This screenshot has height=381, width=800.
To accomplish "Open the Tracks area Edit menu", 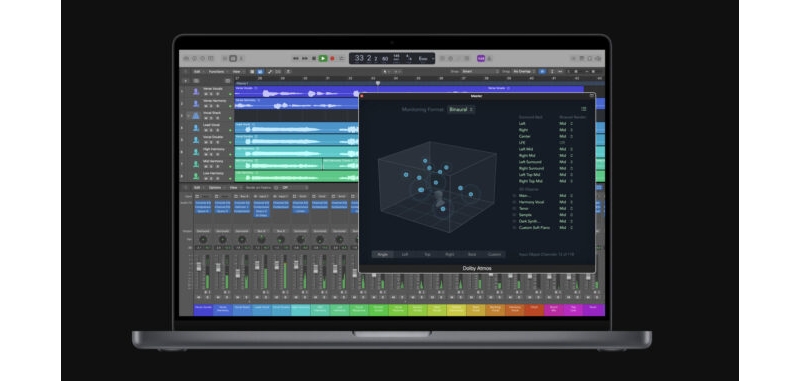I will tap(197, 72).
